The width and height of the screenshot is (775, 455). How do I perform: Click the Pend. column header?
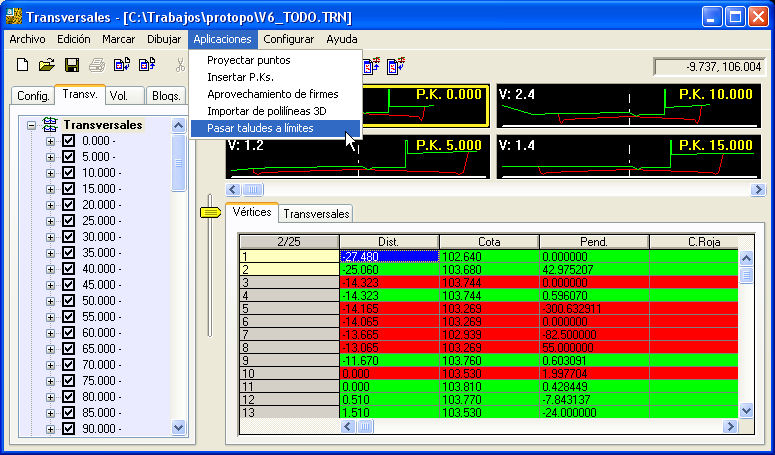click(594, 242)
